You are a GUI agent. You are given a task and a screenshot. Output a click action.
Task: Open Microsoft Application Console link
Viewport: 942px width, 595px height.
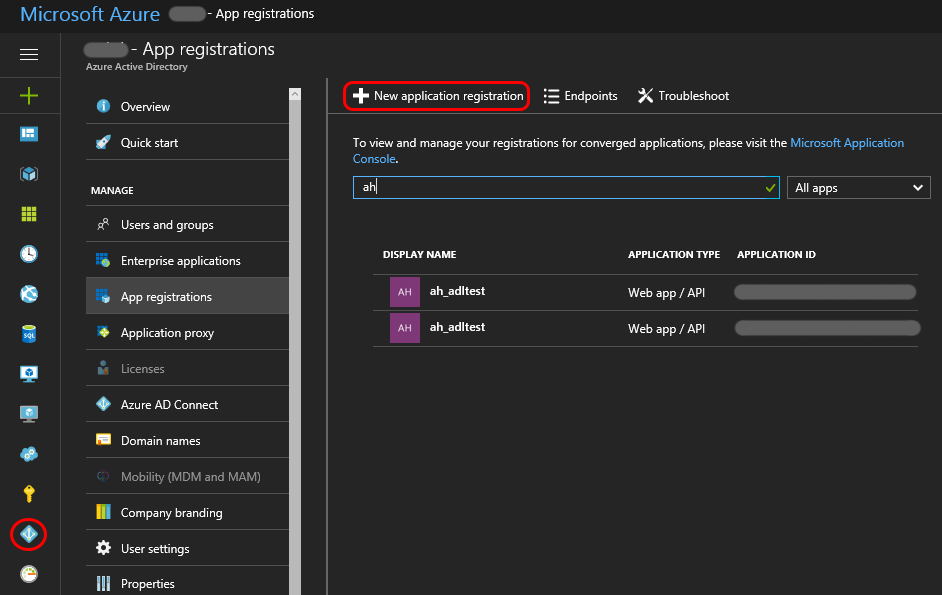pos(846,143)
